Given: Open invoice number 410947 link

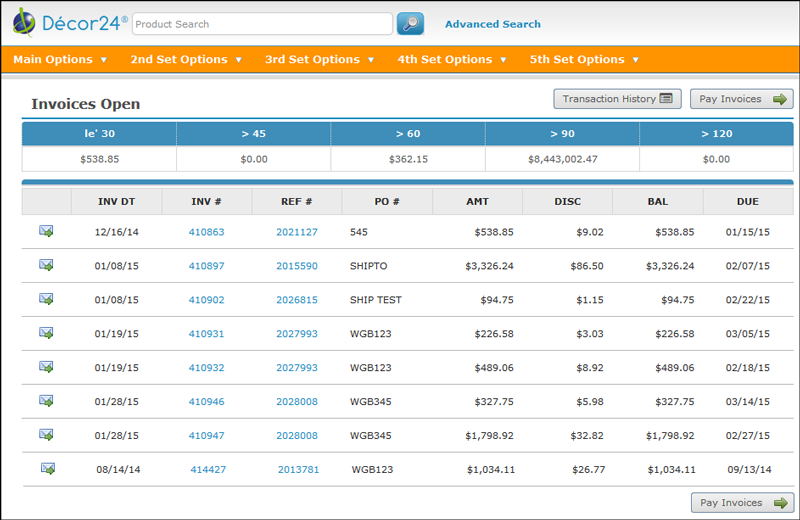Looking at the screenshot, I should click(206, 436).
